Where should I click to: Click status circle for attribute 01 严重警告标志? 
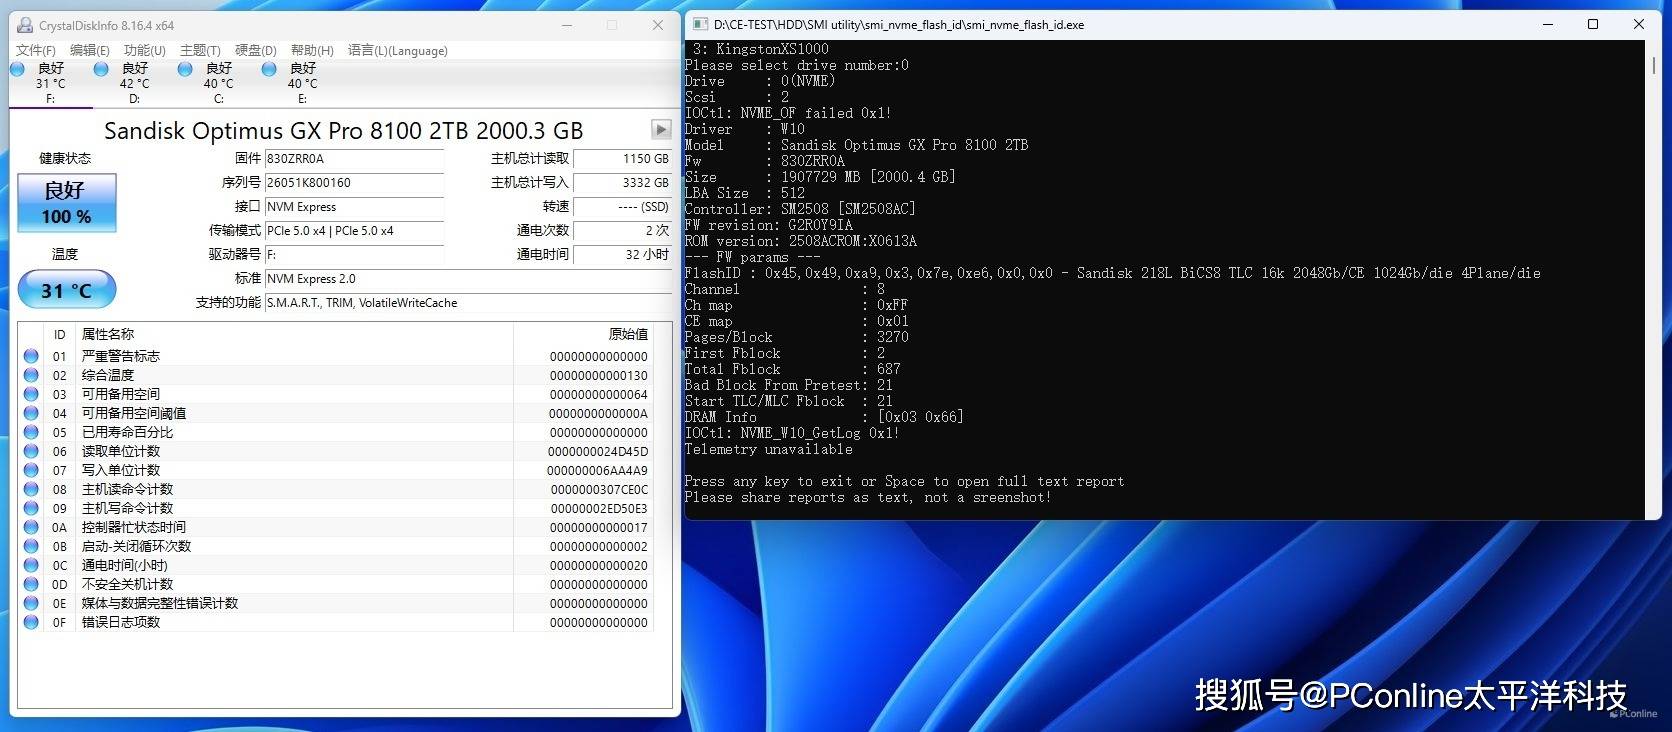pyautogui.click(x=31, y=356)
